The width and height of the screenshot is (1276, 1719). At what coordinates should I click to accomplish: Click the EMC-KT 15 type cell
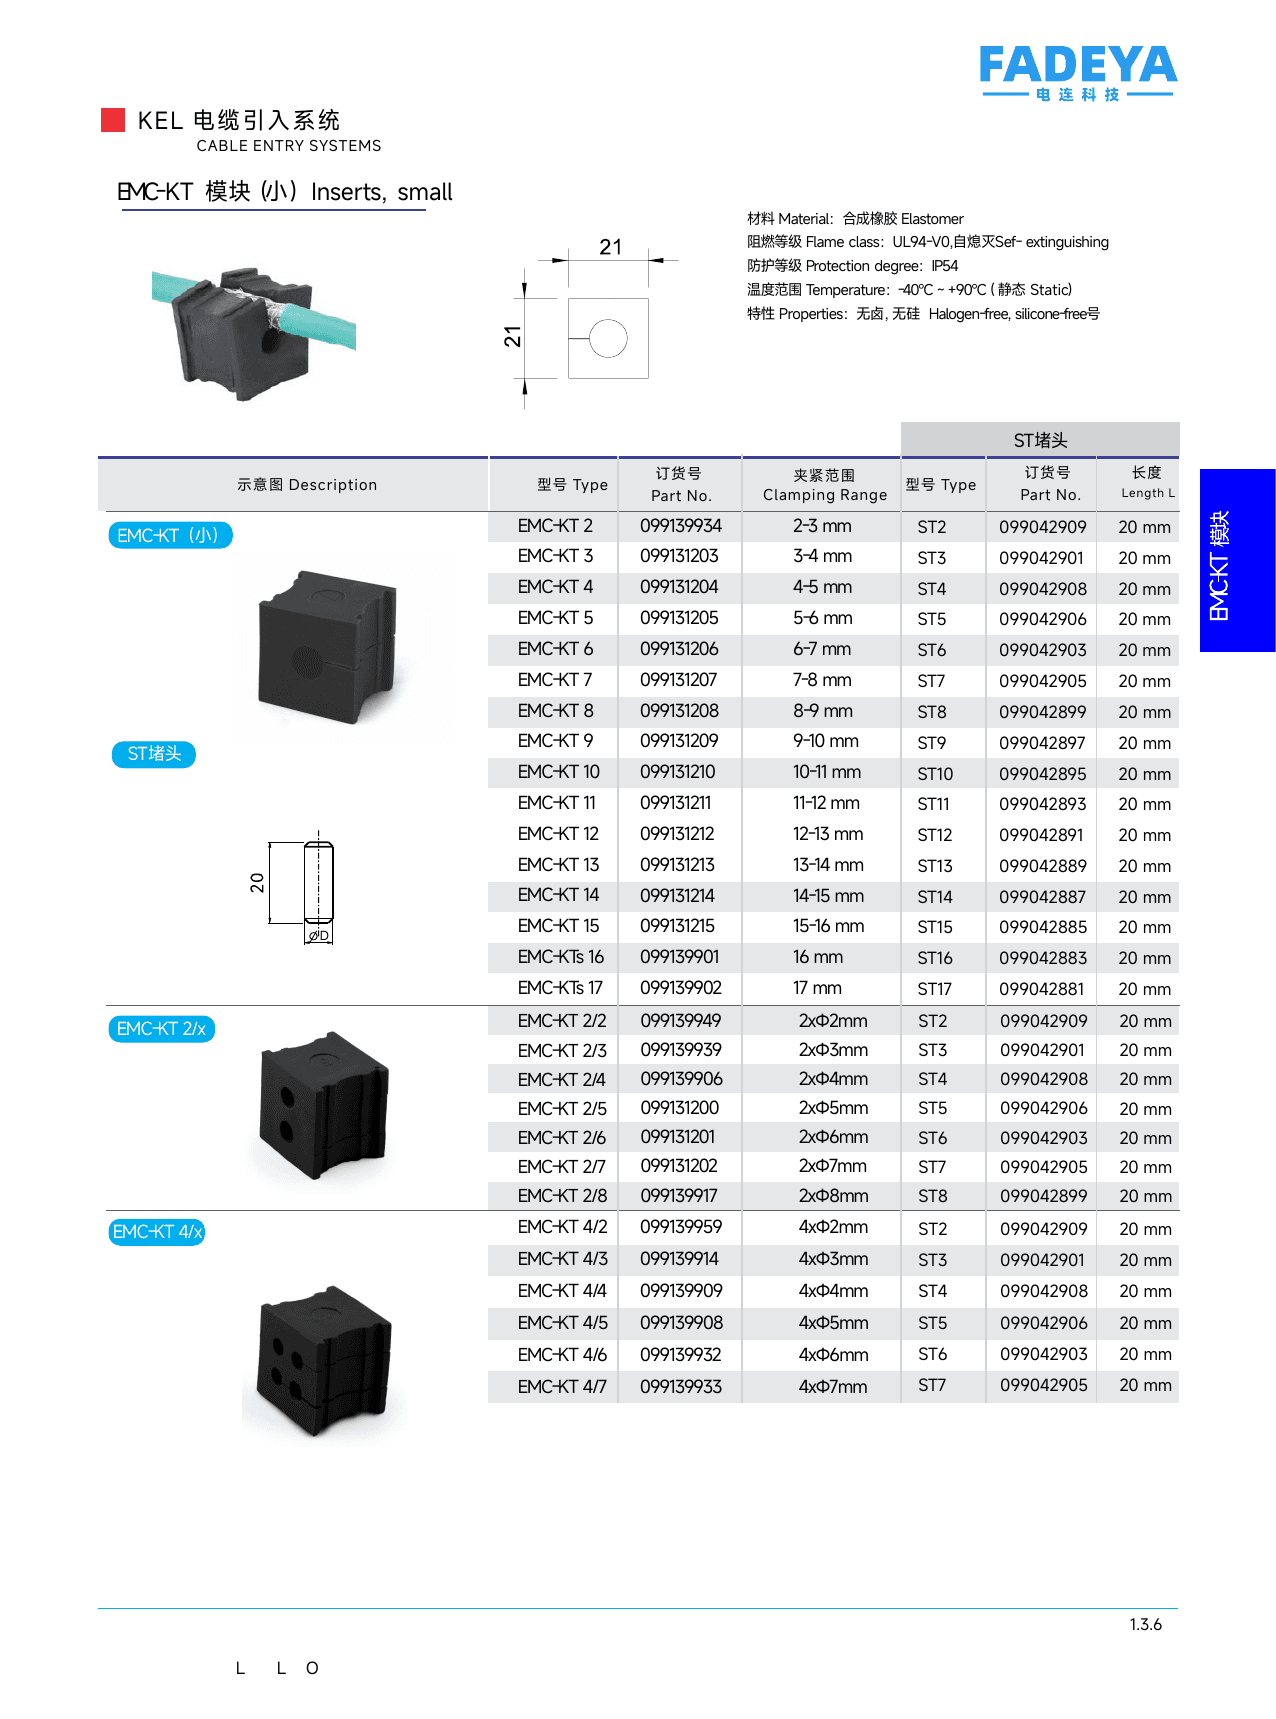coord(558,926)
